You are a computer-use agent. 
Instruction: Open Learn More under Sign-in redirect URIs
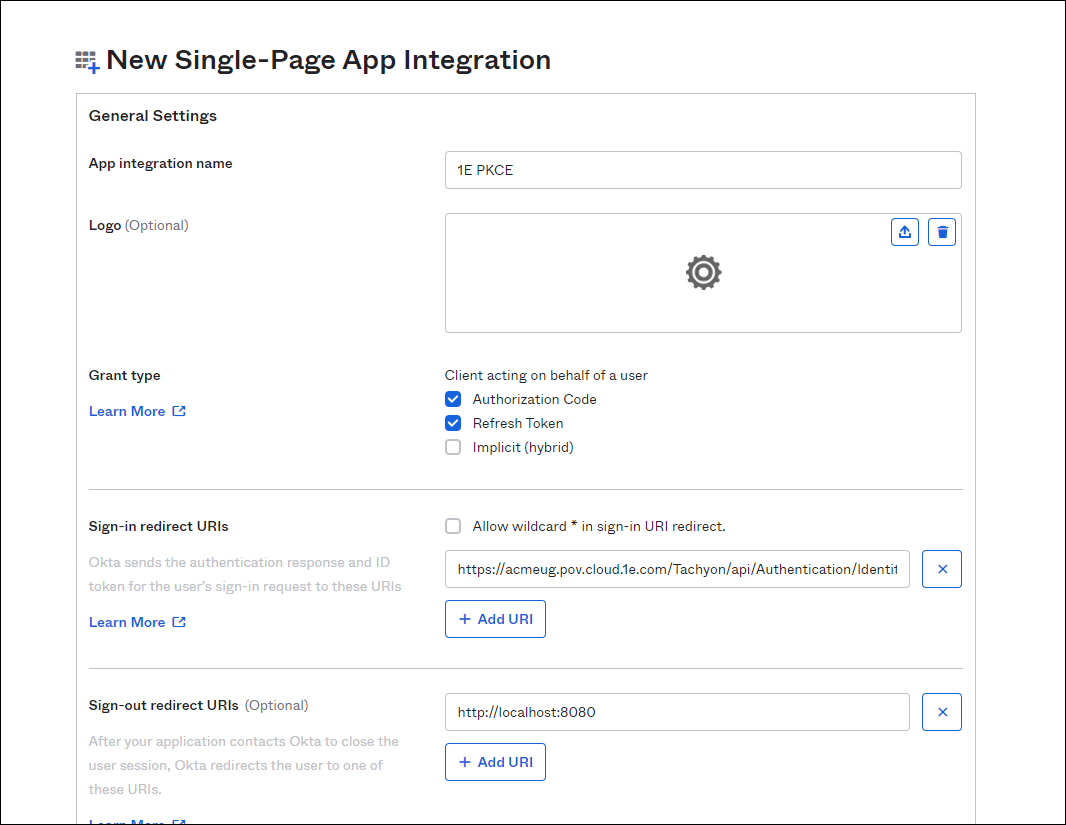click(x=127, y=622)
